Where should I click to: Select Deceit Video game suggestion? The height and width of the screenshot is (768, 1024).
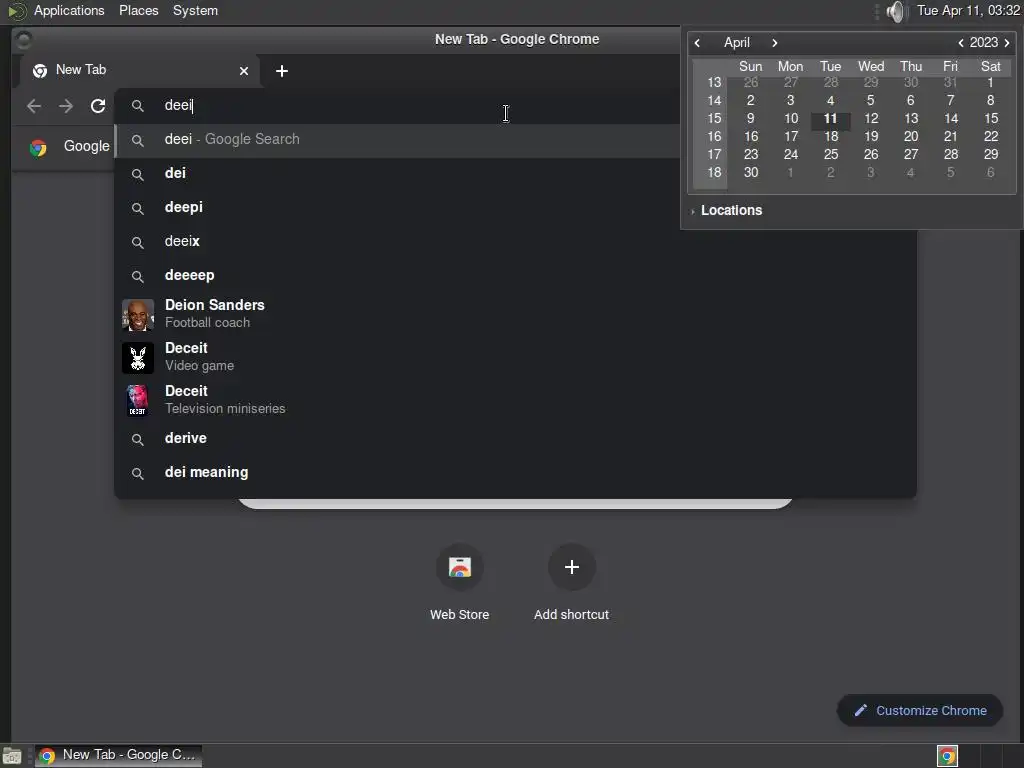click(x=516, y=357)
